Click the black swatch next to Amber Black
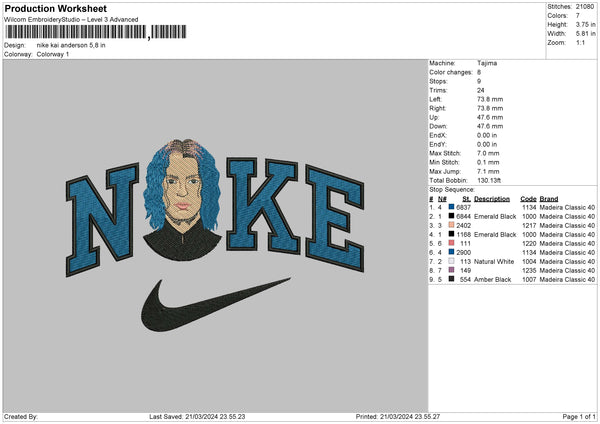This screenshot has height=424, width=600. click(x=451, y=279)
